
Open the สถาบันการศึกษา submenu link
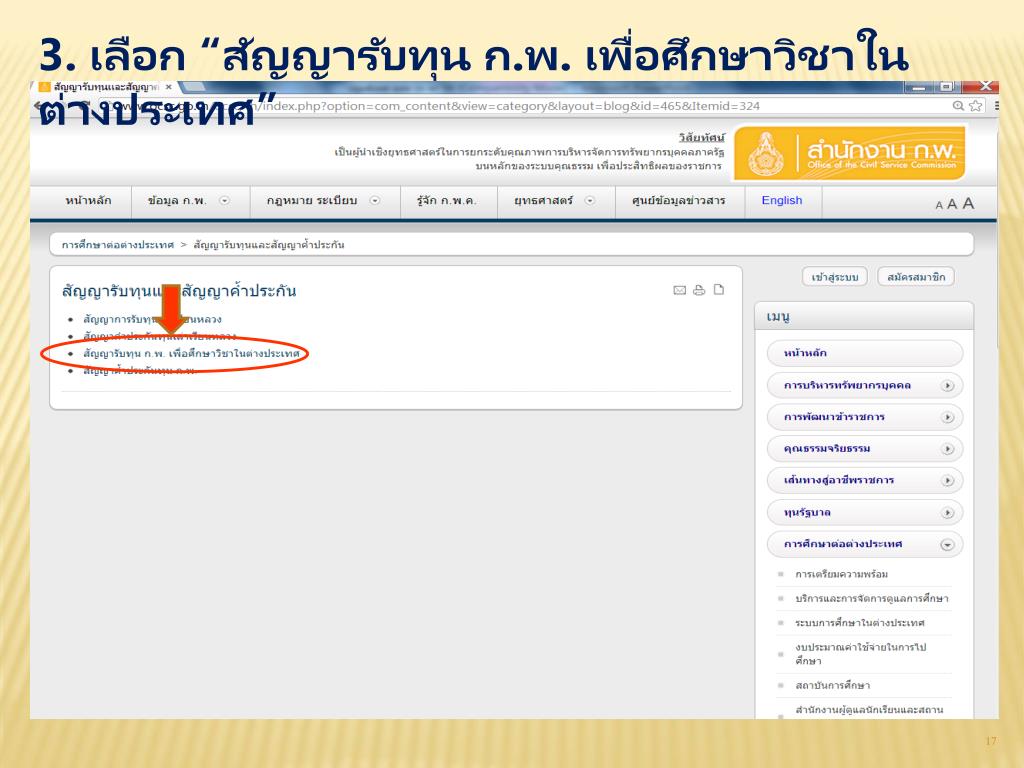833,685
